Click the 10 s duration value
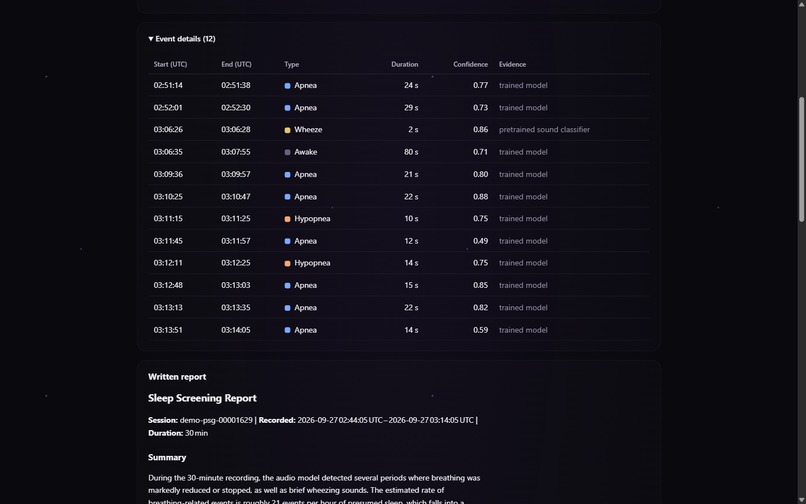Viewport: 806px width, 504px height. click(x=411, y=219)
